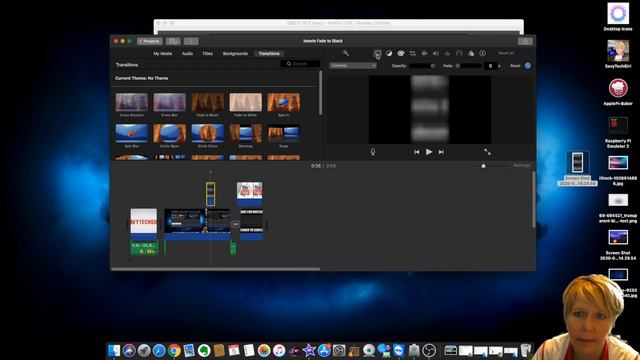Image resolution: width=640 pixels, height=360 pixels.
Task: Adjust the Fade slider
Action: 469,65
